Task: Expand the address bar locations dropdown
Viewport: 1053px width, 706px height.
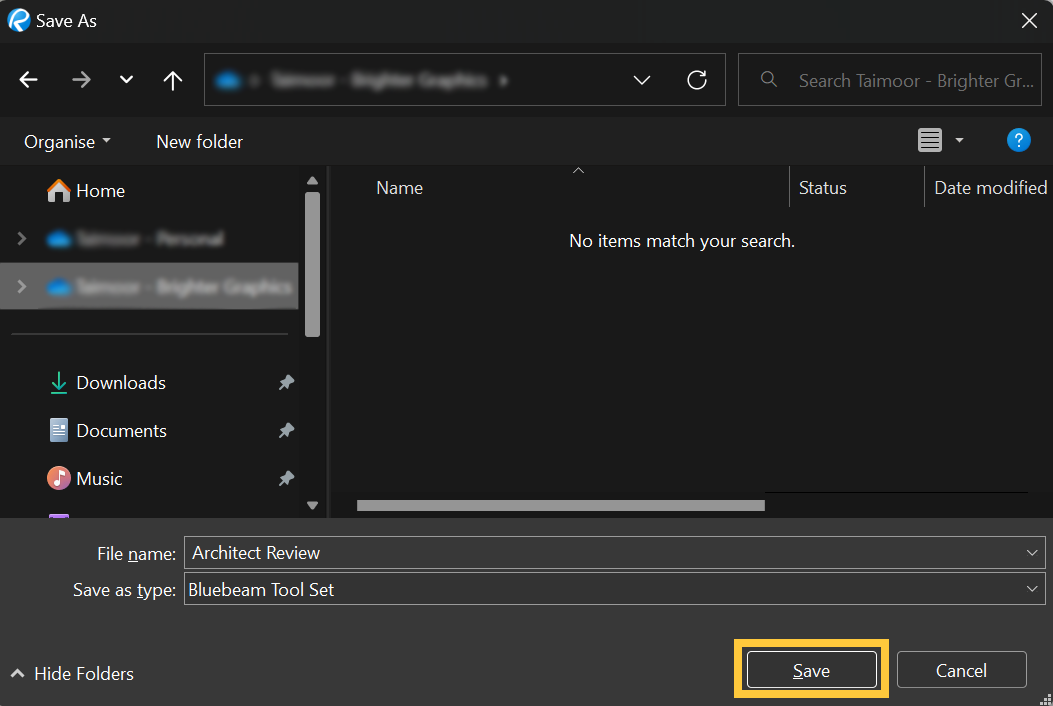Action: pos(641,79)
